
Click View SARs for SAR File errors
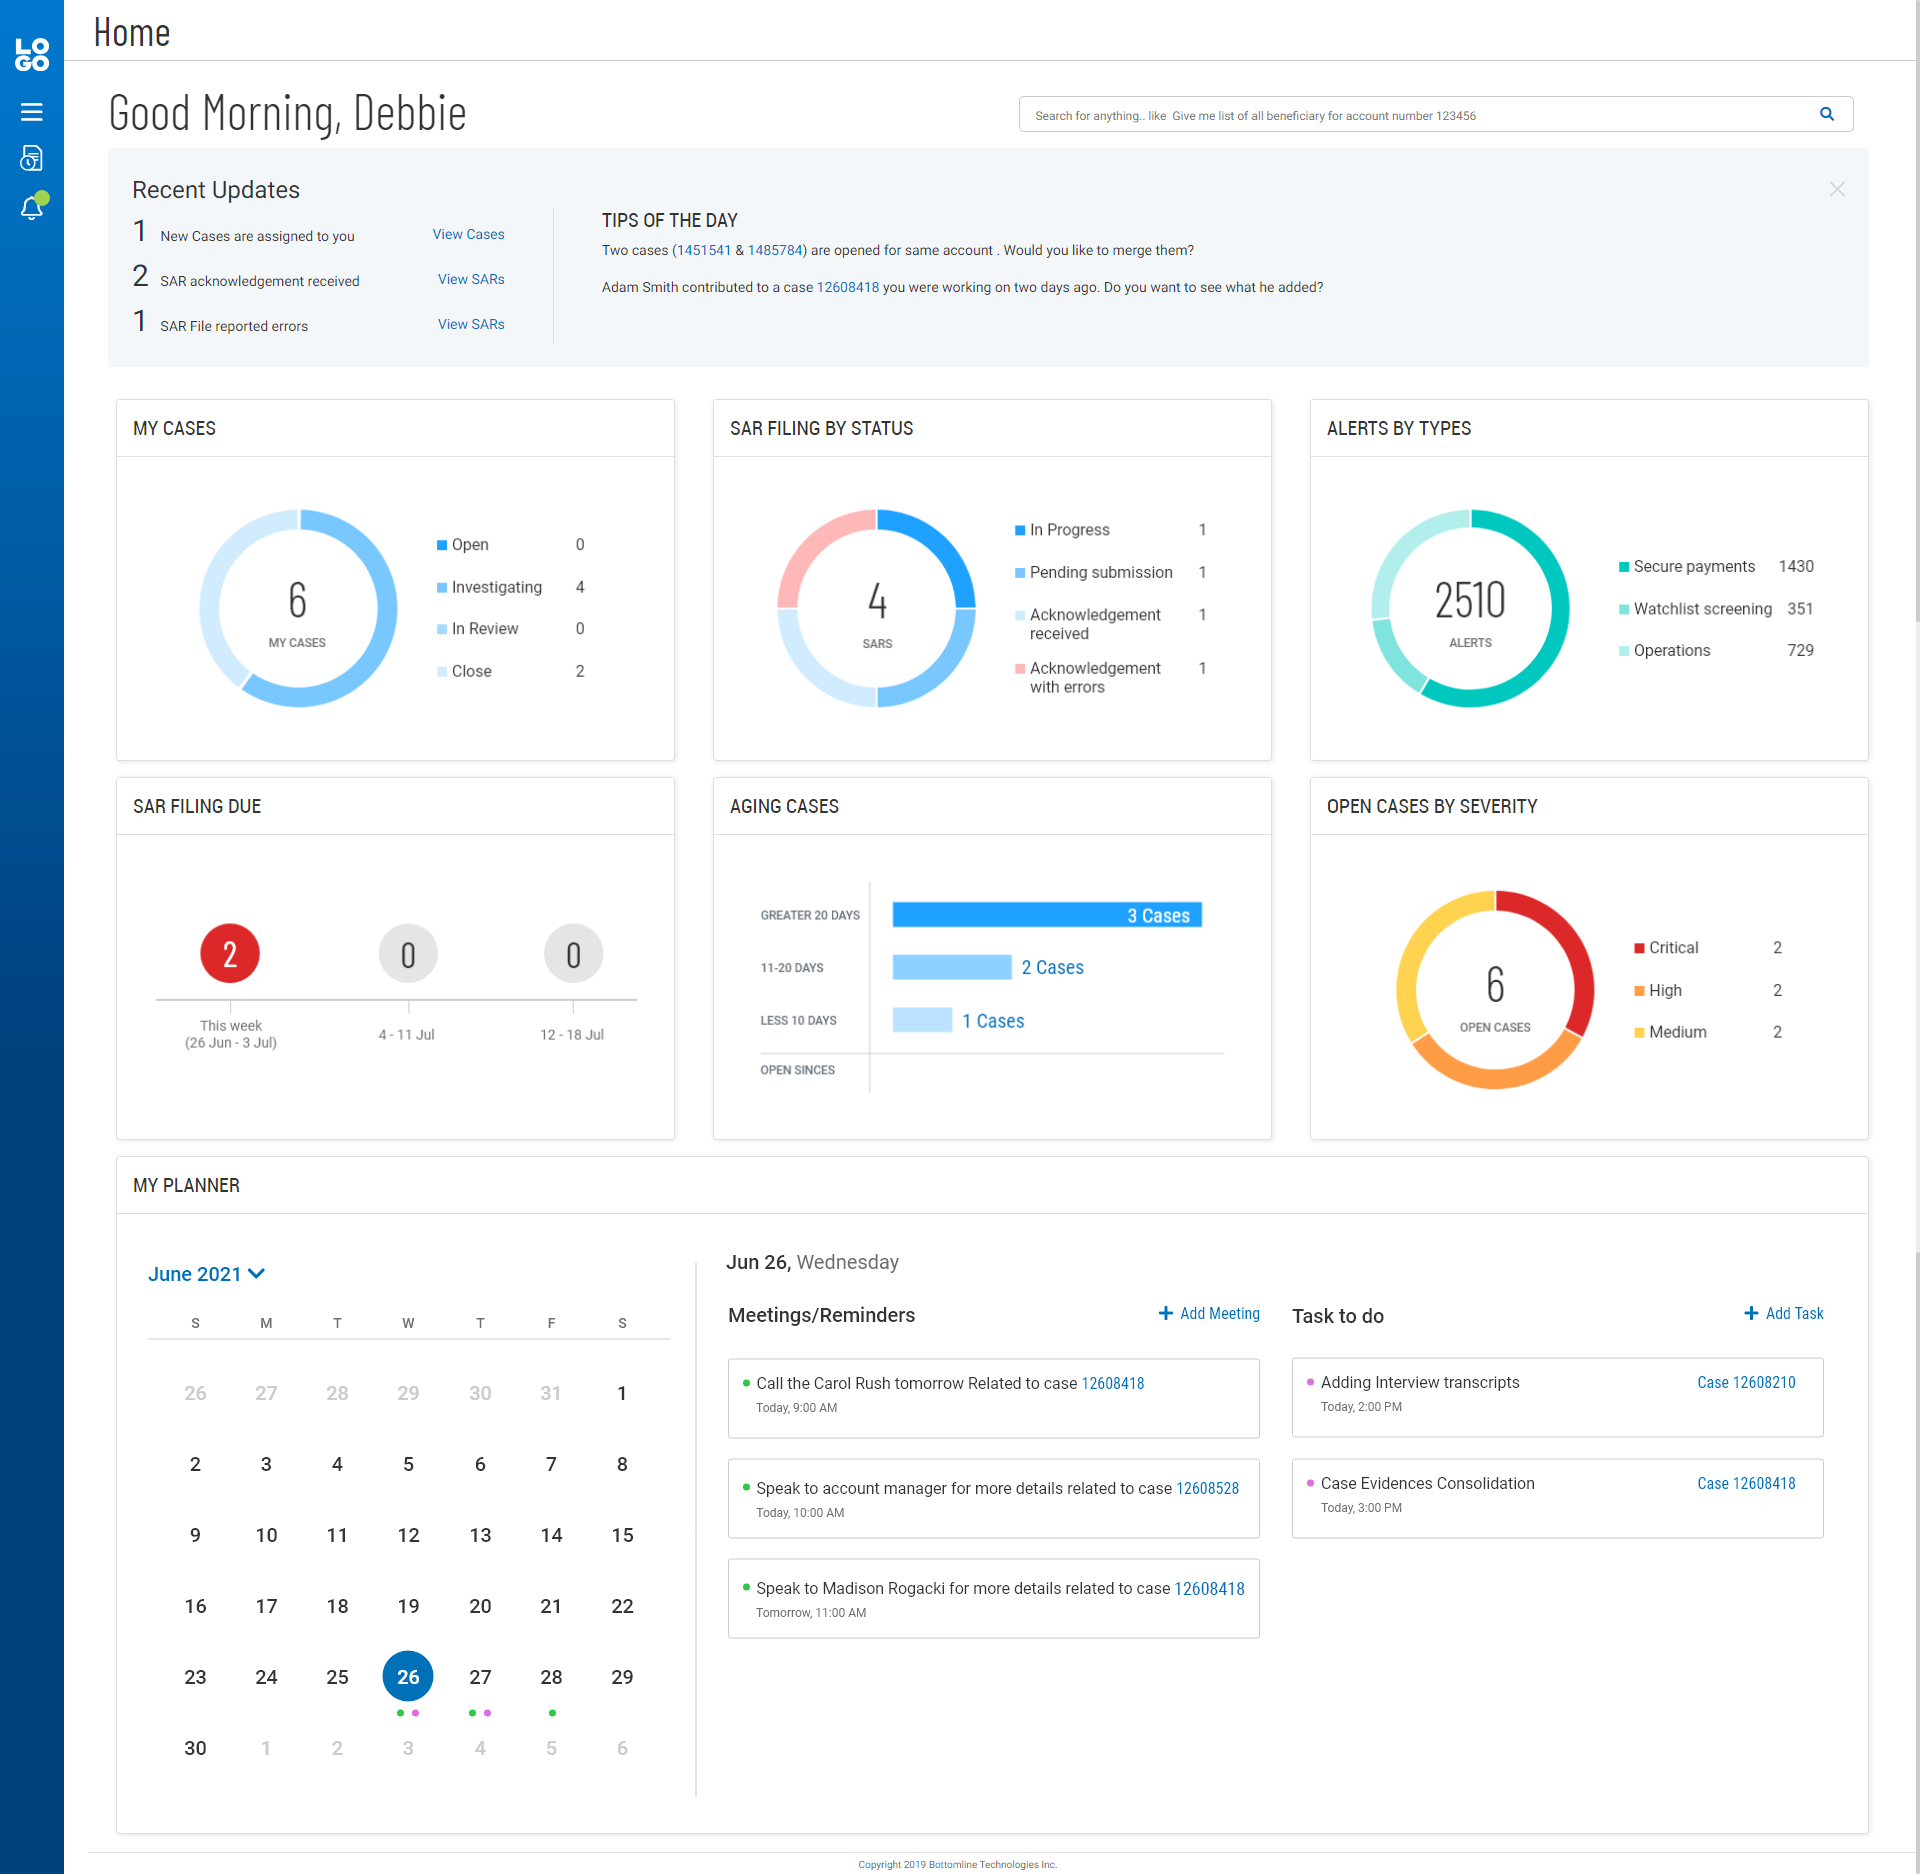tap(471, 324)
